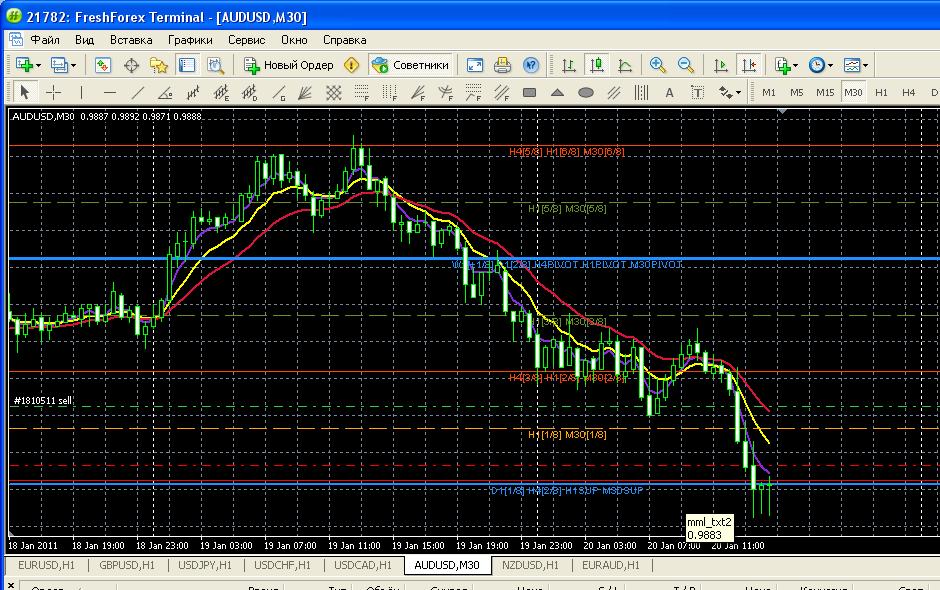Open the Графики menu

[190, 40]
